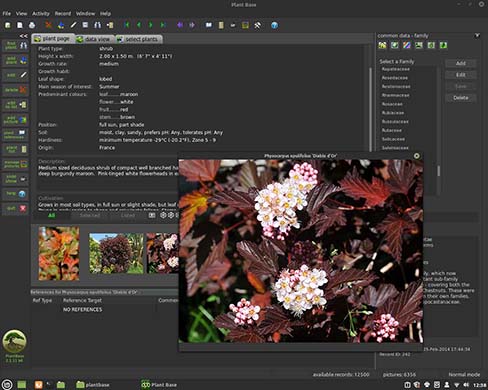Jump to the last record with the green arrow
The image size is (488, 390).
[163, 25]
